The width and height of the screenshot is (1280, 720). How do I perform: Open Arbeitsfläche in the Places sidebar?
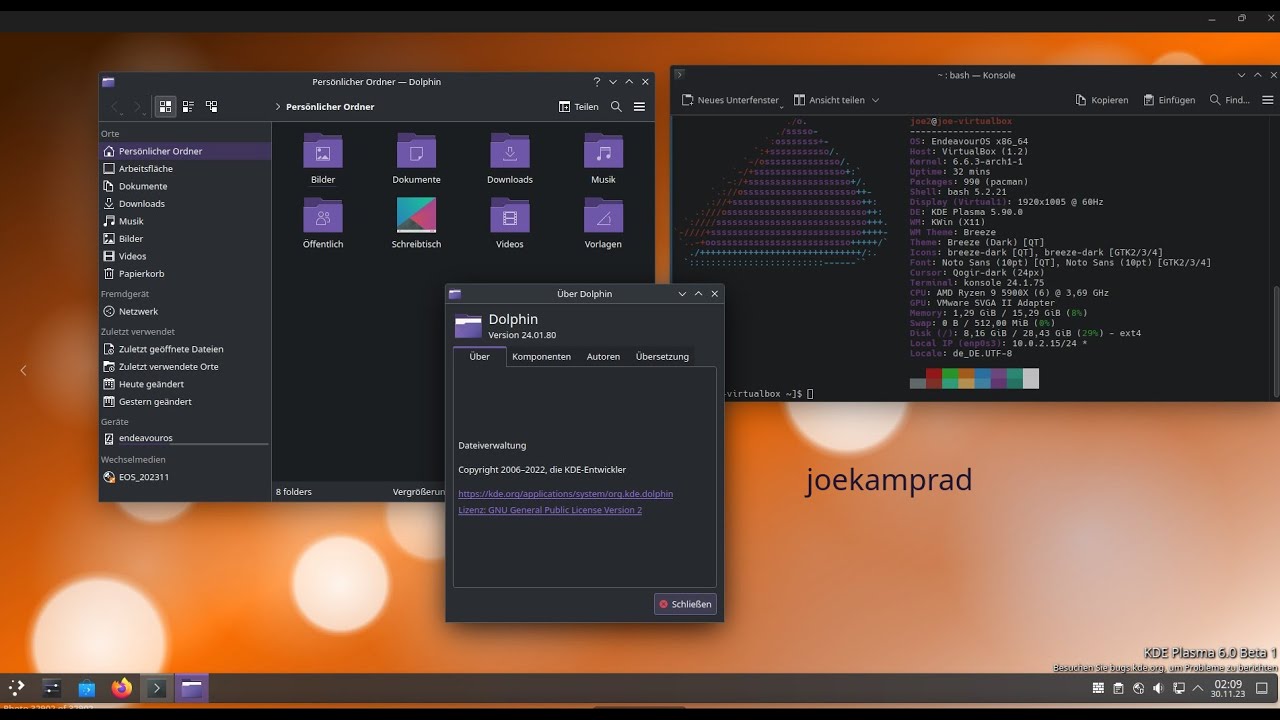tap(185, 169)
